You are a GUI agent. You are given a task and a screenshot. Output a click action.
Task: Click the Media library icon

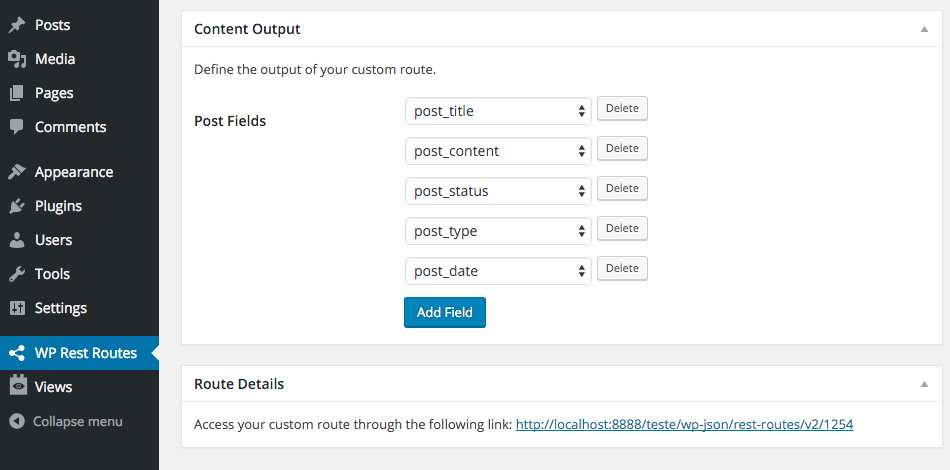(x=17, y=59)
